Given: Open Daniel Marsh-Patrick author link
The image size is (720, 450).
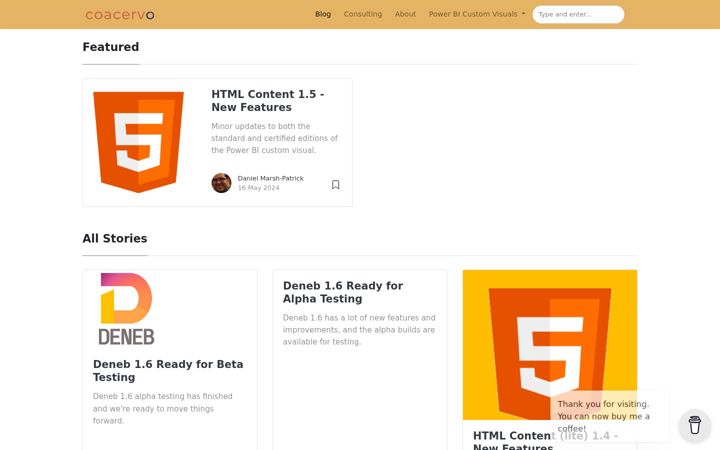Looking at the screenshot, I should click(x=270, y=178).
